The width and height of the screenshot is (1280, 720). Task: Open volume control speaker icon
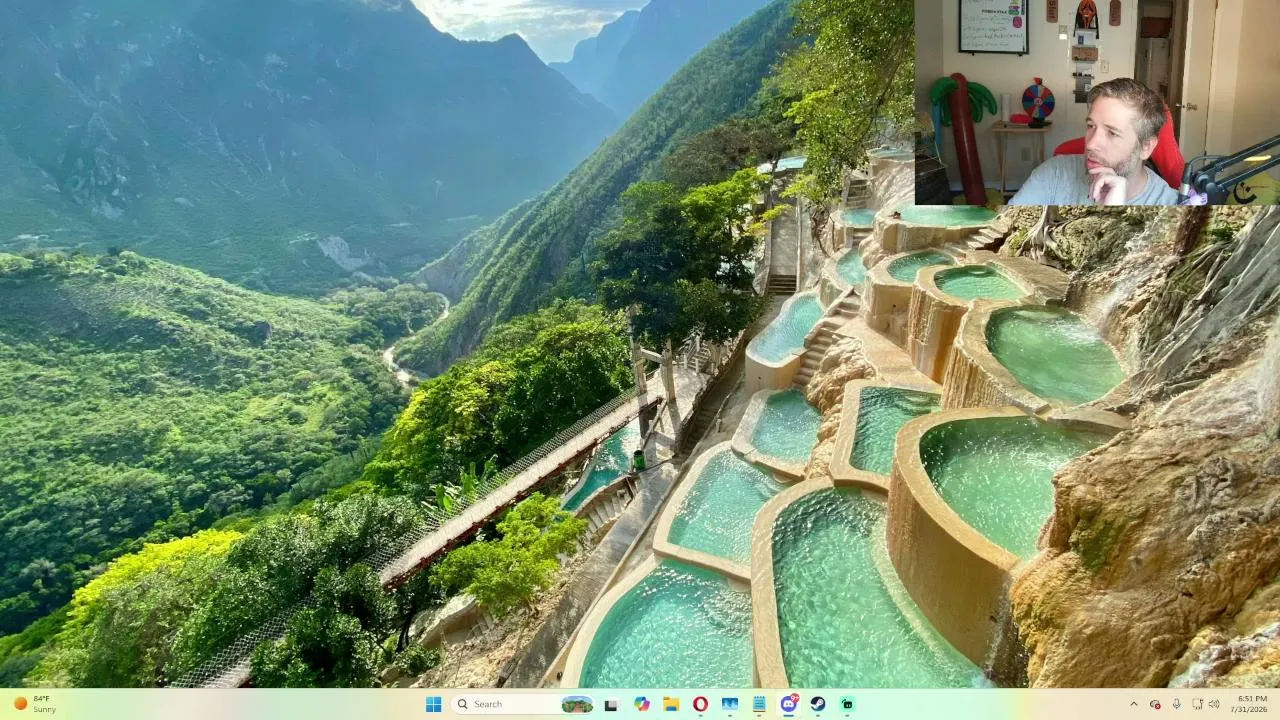point(1214,704)
